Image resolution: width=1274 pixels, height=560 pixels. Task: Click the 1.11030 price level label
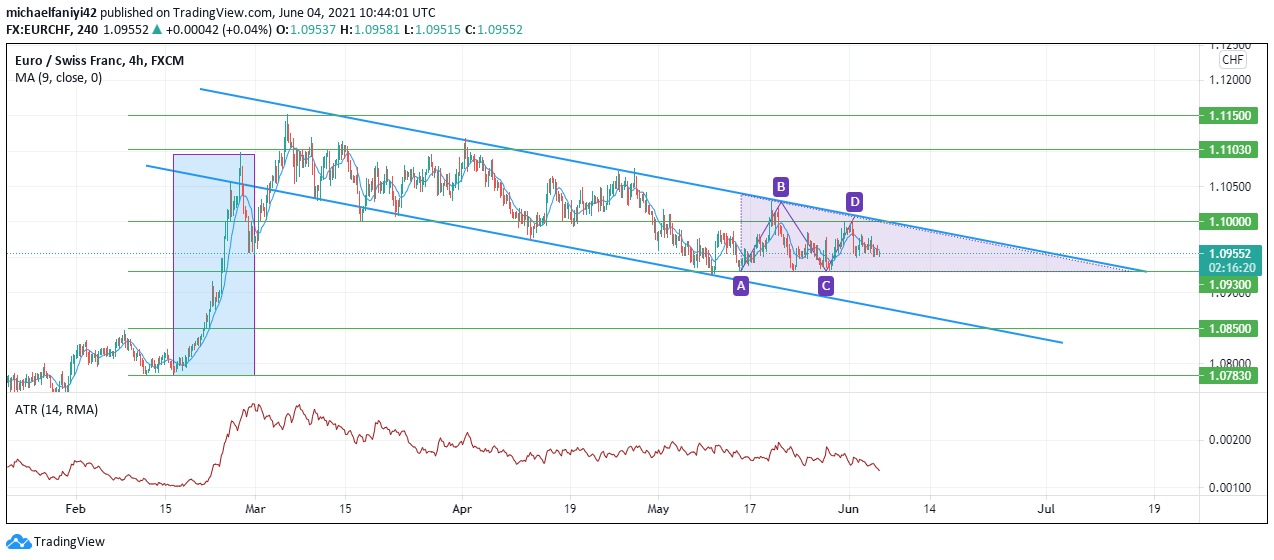point(1230,150)
